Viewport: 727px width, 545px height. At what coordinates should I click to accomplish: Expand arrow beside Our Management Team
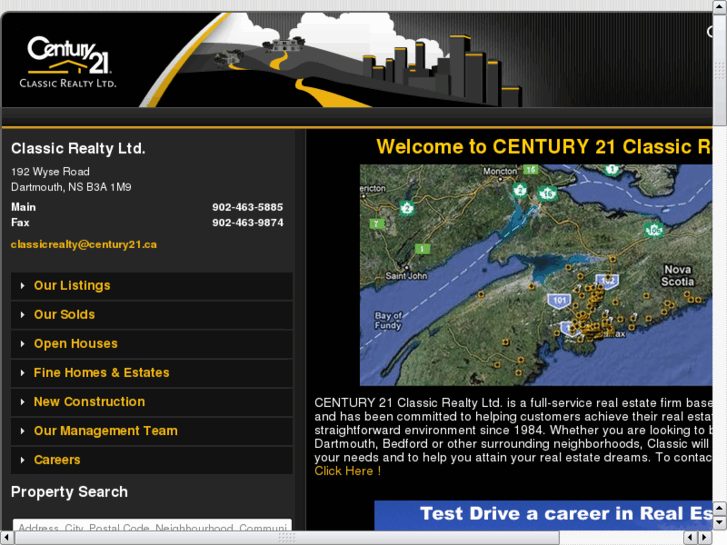[22, 431]
